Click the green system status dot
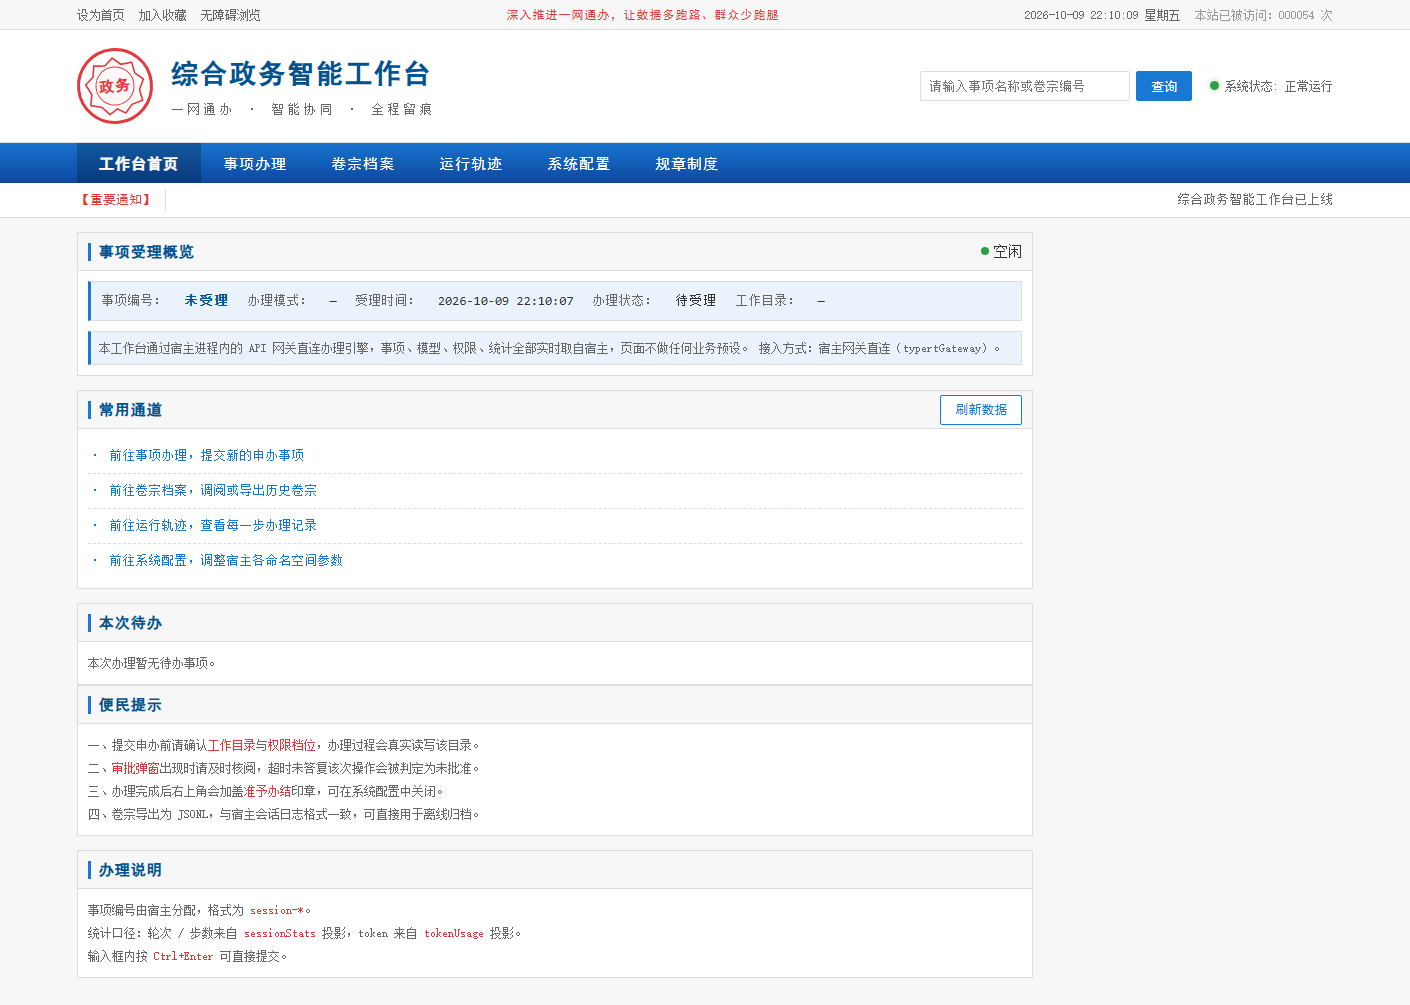Screen dimensions: 1410x1005 [1214, 86]
